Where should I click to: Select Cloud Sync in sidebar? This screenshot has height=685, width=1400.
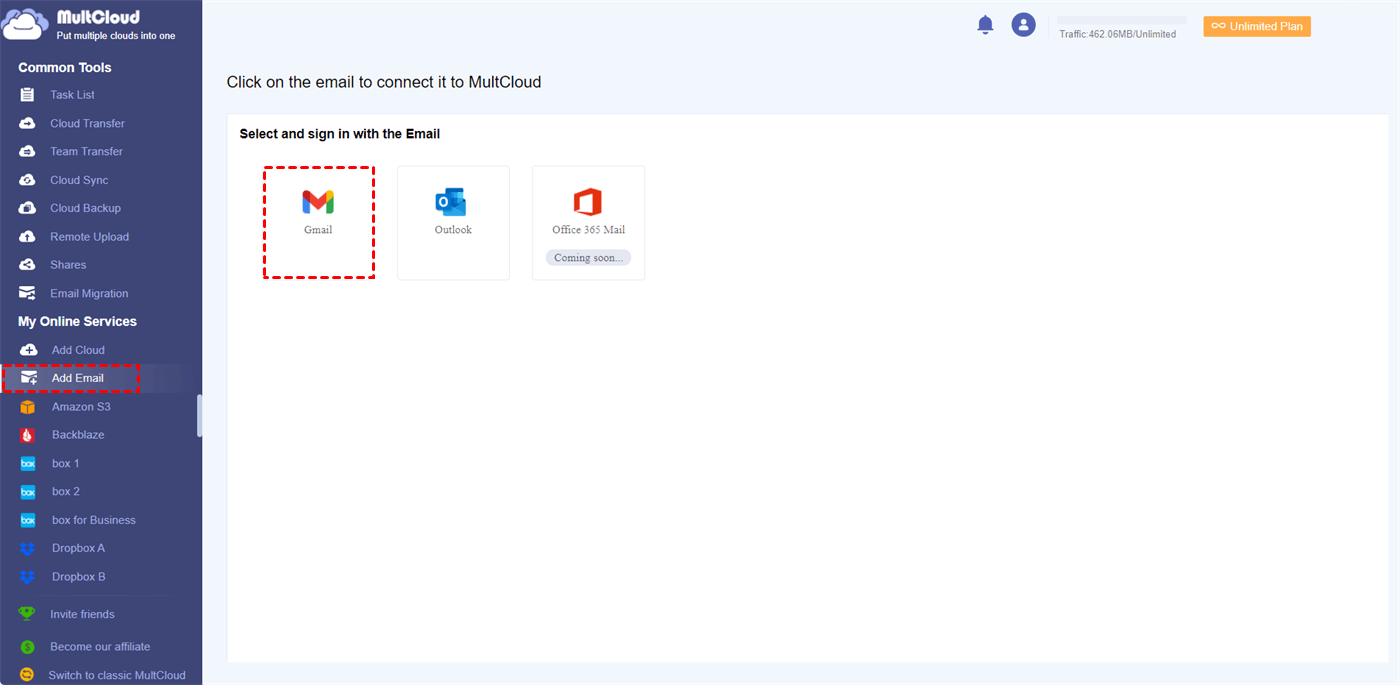(79, 180)
